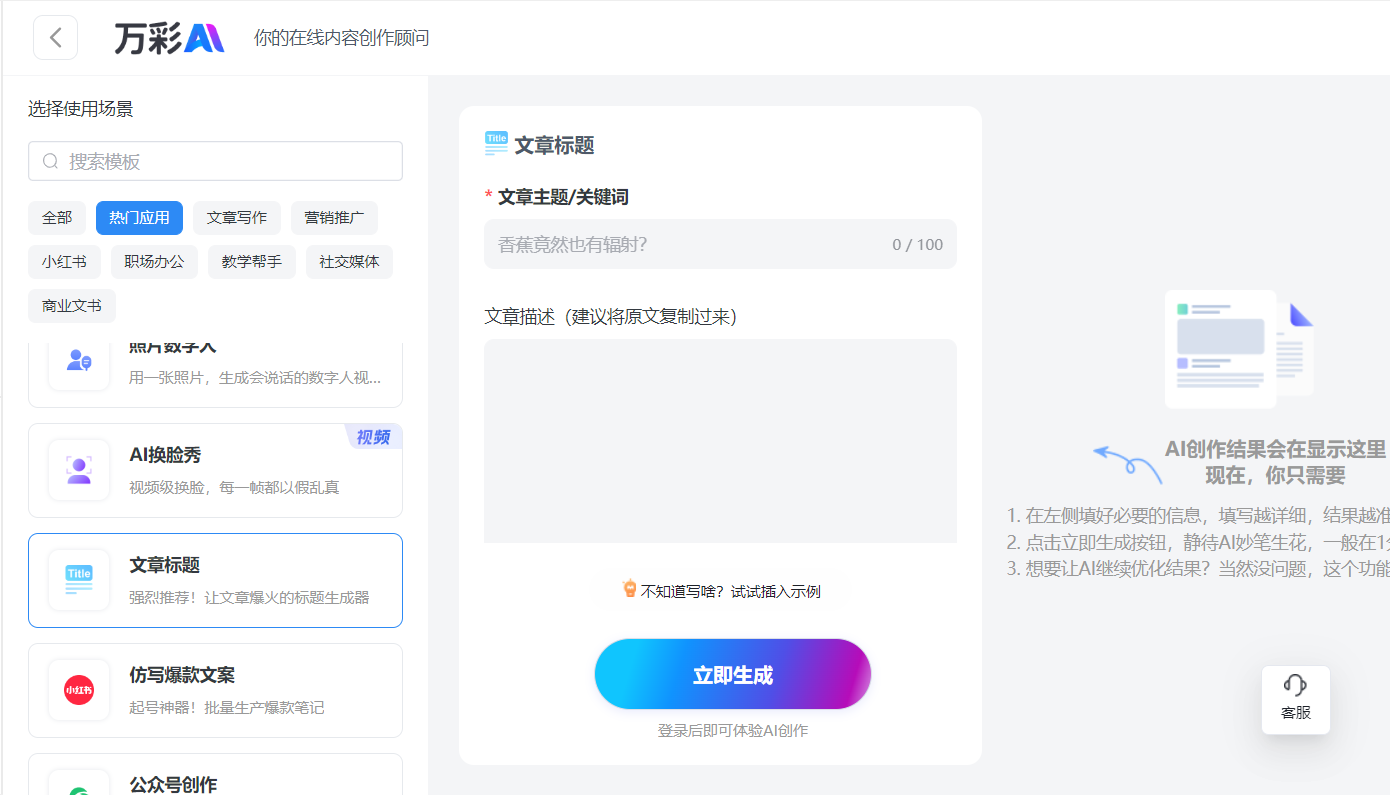1390x795 pixels.
Task: Click the headset 客服 icon
Action: click(x=1296, y=684)
